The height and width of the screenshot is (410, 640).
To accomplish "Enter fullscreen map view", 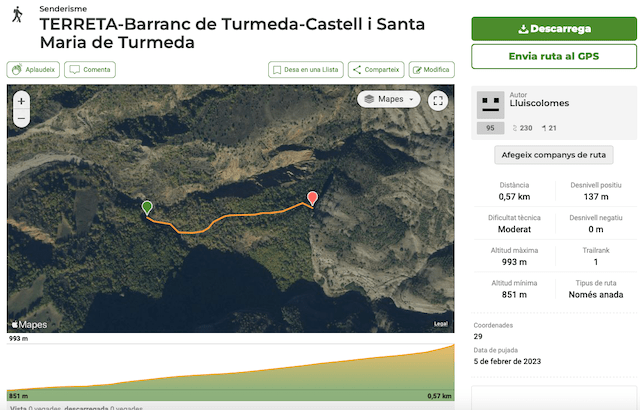I will click(x=438, y=100).
